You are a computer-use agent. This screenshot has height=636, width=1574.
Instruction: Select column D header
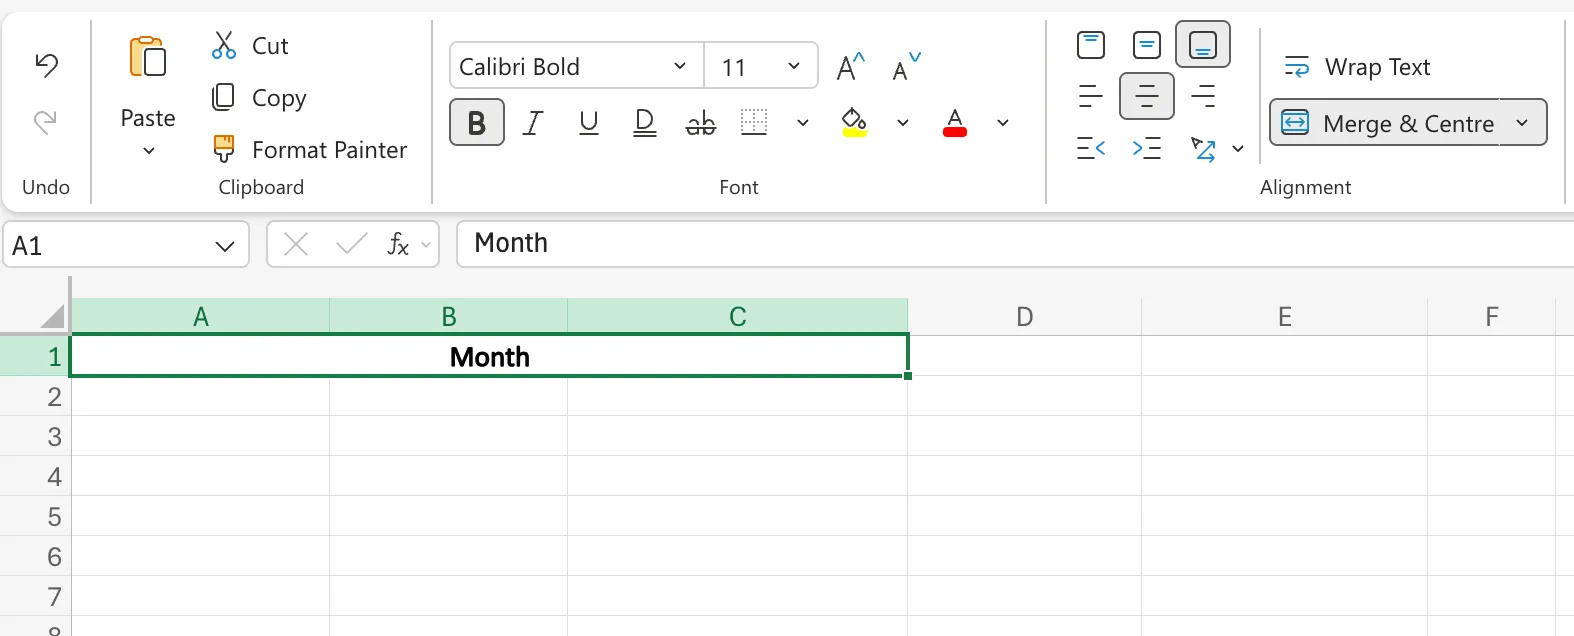[1024, 317]
